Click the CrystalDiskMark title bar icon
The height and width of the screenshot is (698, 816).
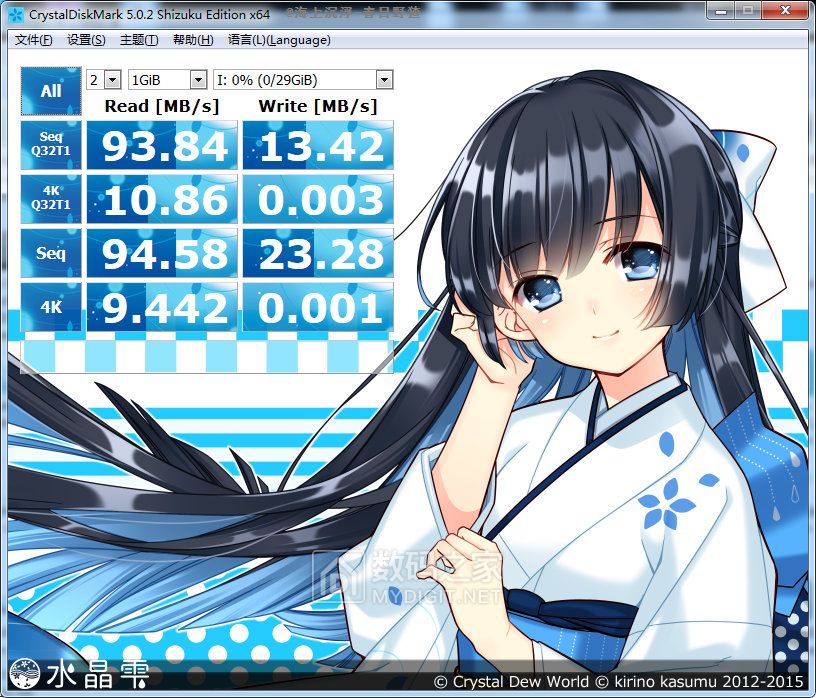[16, 15]
